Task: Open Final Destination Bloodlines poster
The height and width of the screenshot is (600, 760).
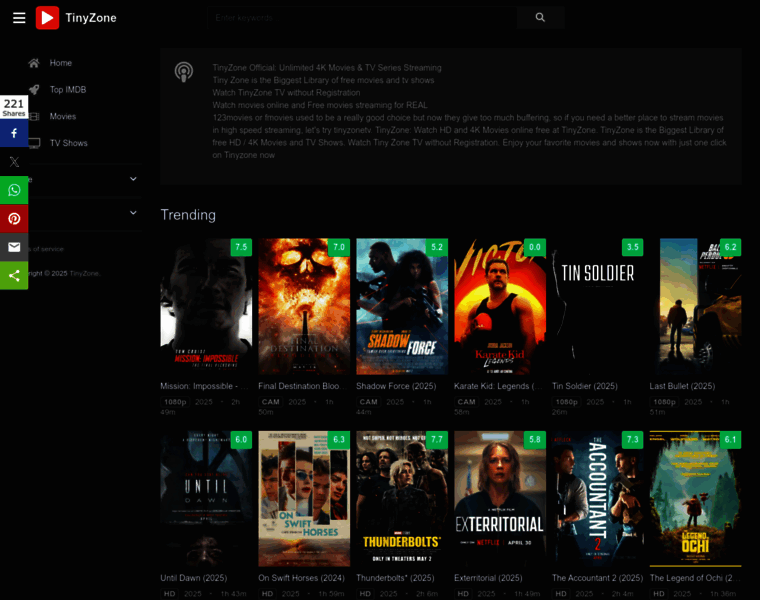Action: 304,306
